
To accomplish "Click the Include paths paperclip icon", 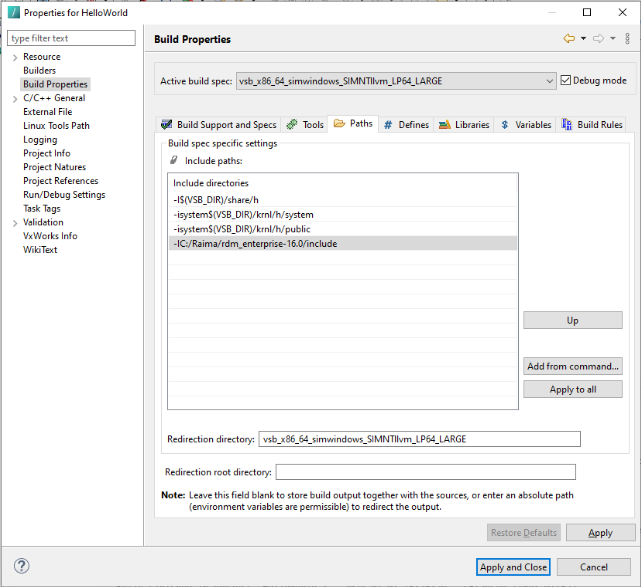I will coord(174,160).
